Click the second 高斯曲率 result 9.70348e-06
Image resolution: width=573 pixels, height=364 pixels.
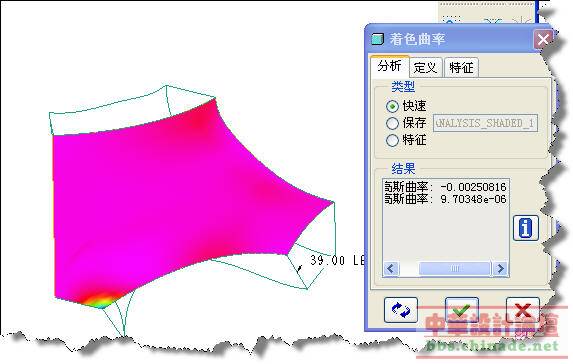click(x=473, y=199)
